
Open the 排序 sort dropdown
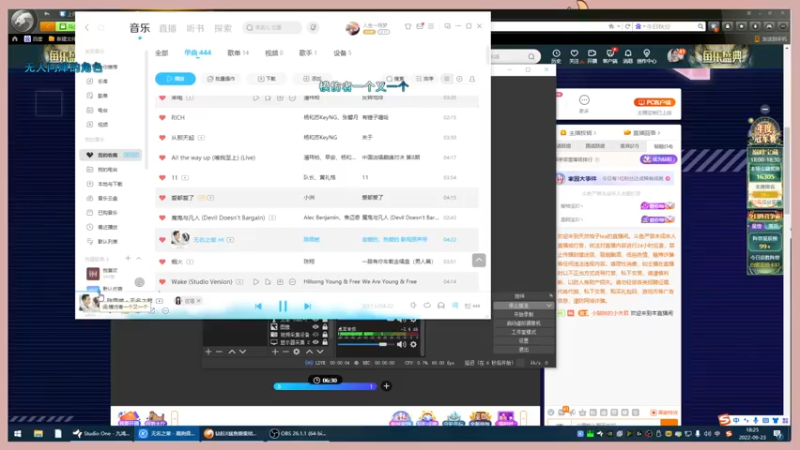[x=424, y=79]
